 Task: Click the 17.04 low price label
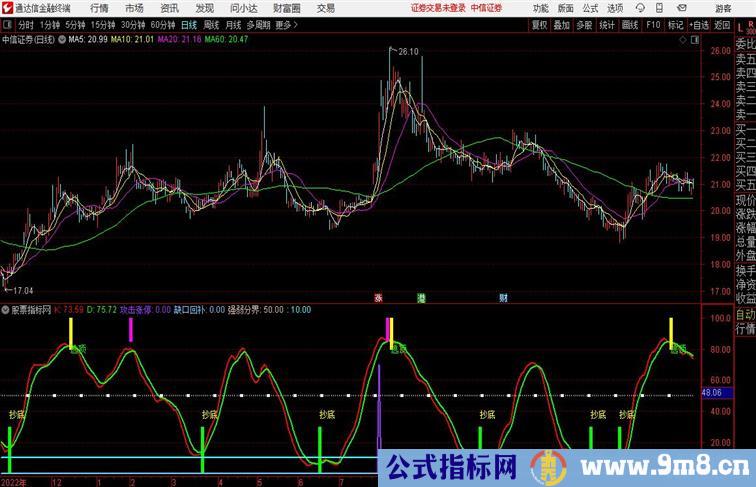tap(23, 291)
